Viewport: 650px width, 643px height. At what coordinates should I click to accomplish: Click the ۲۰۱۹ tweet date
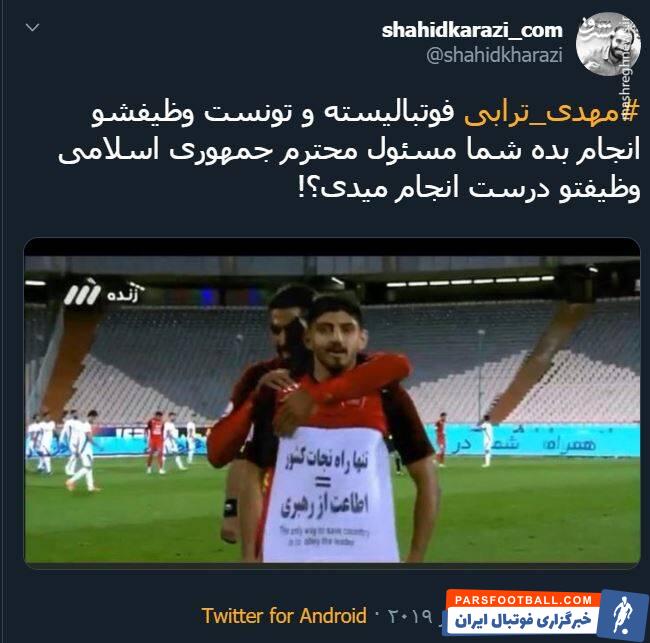[410, 616]
